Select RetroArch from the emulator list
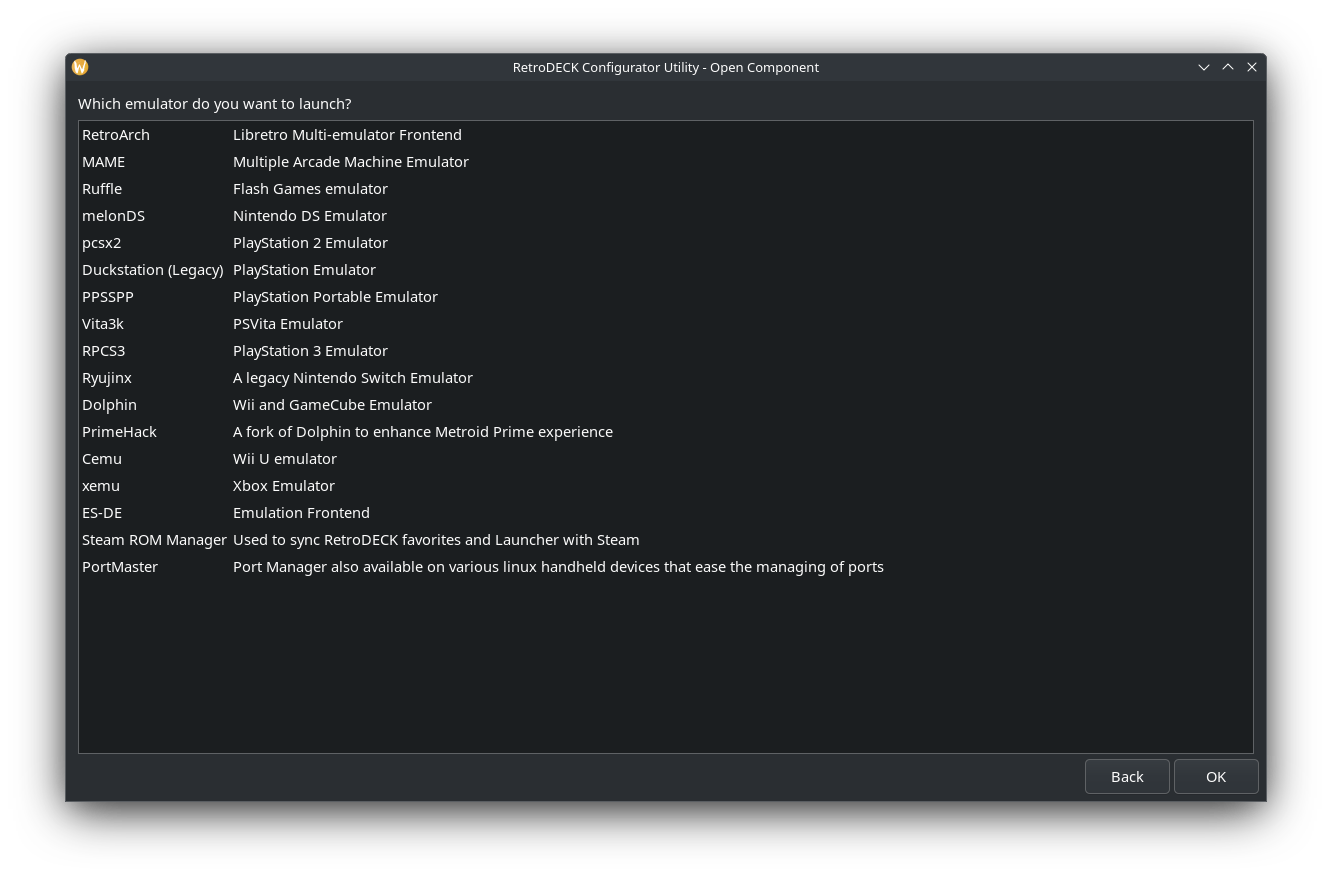The image size is (1332, 879). (x=116, y=135)
